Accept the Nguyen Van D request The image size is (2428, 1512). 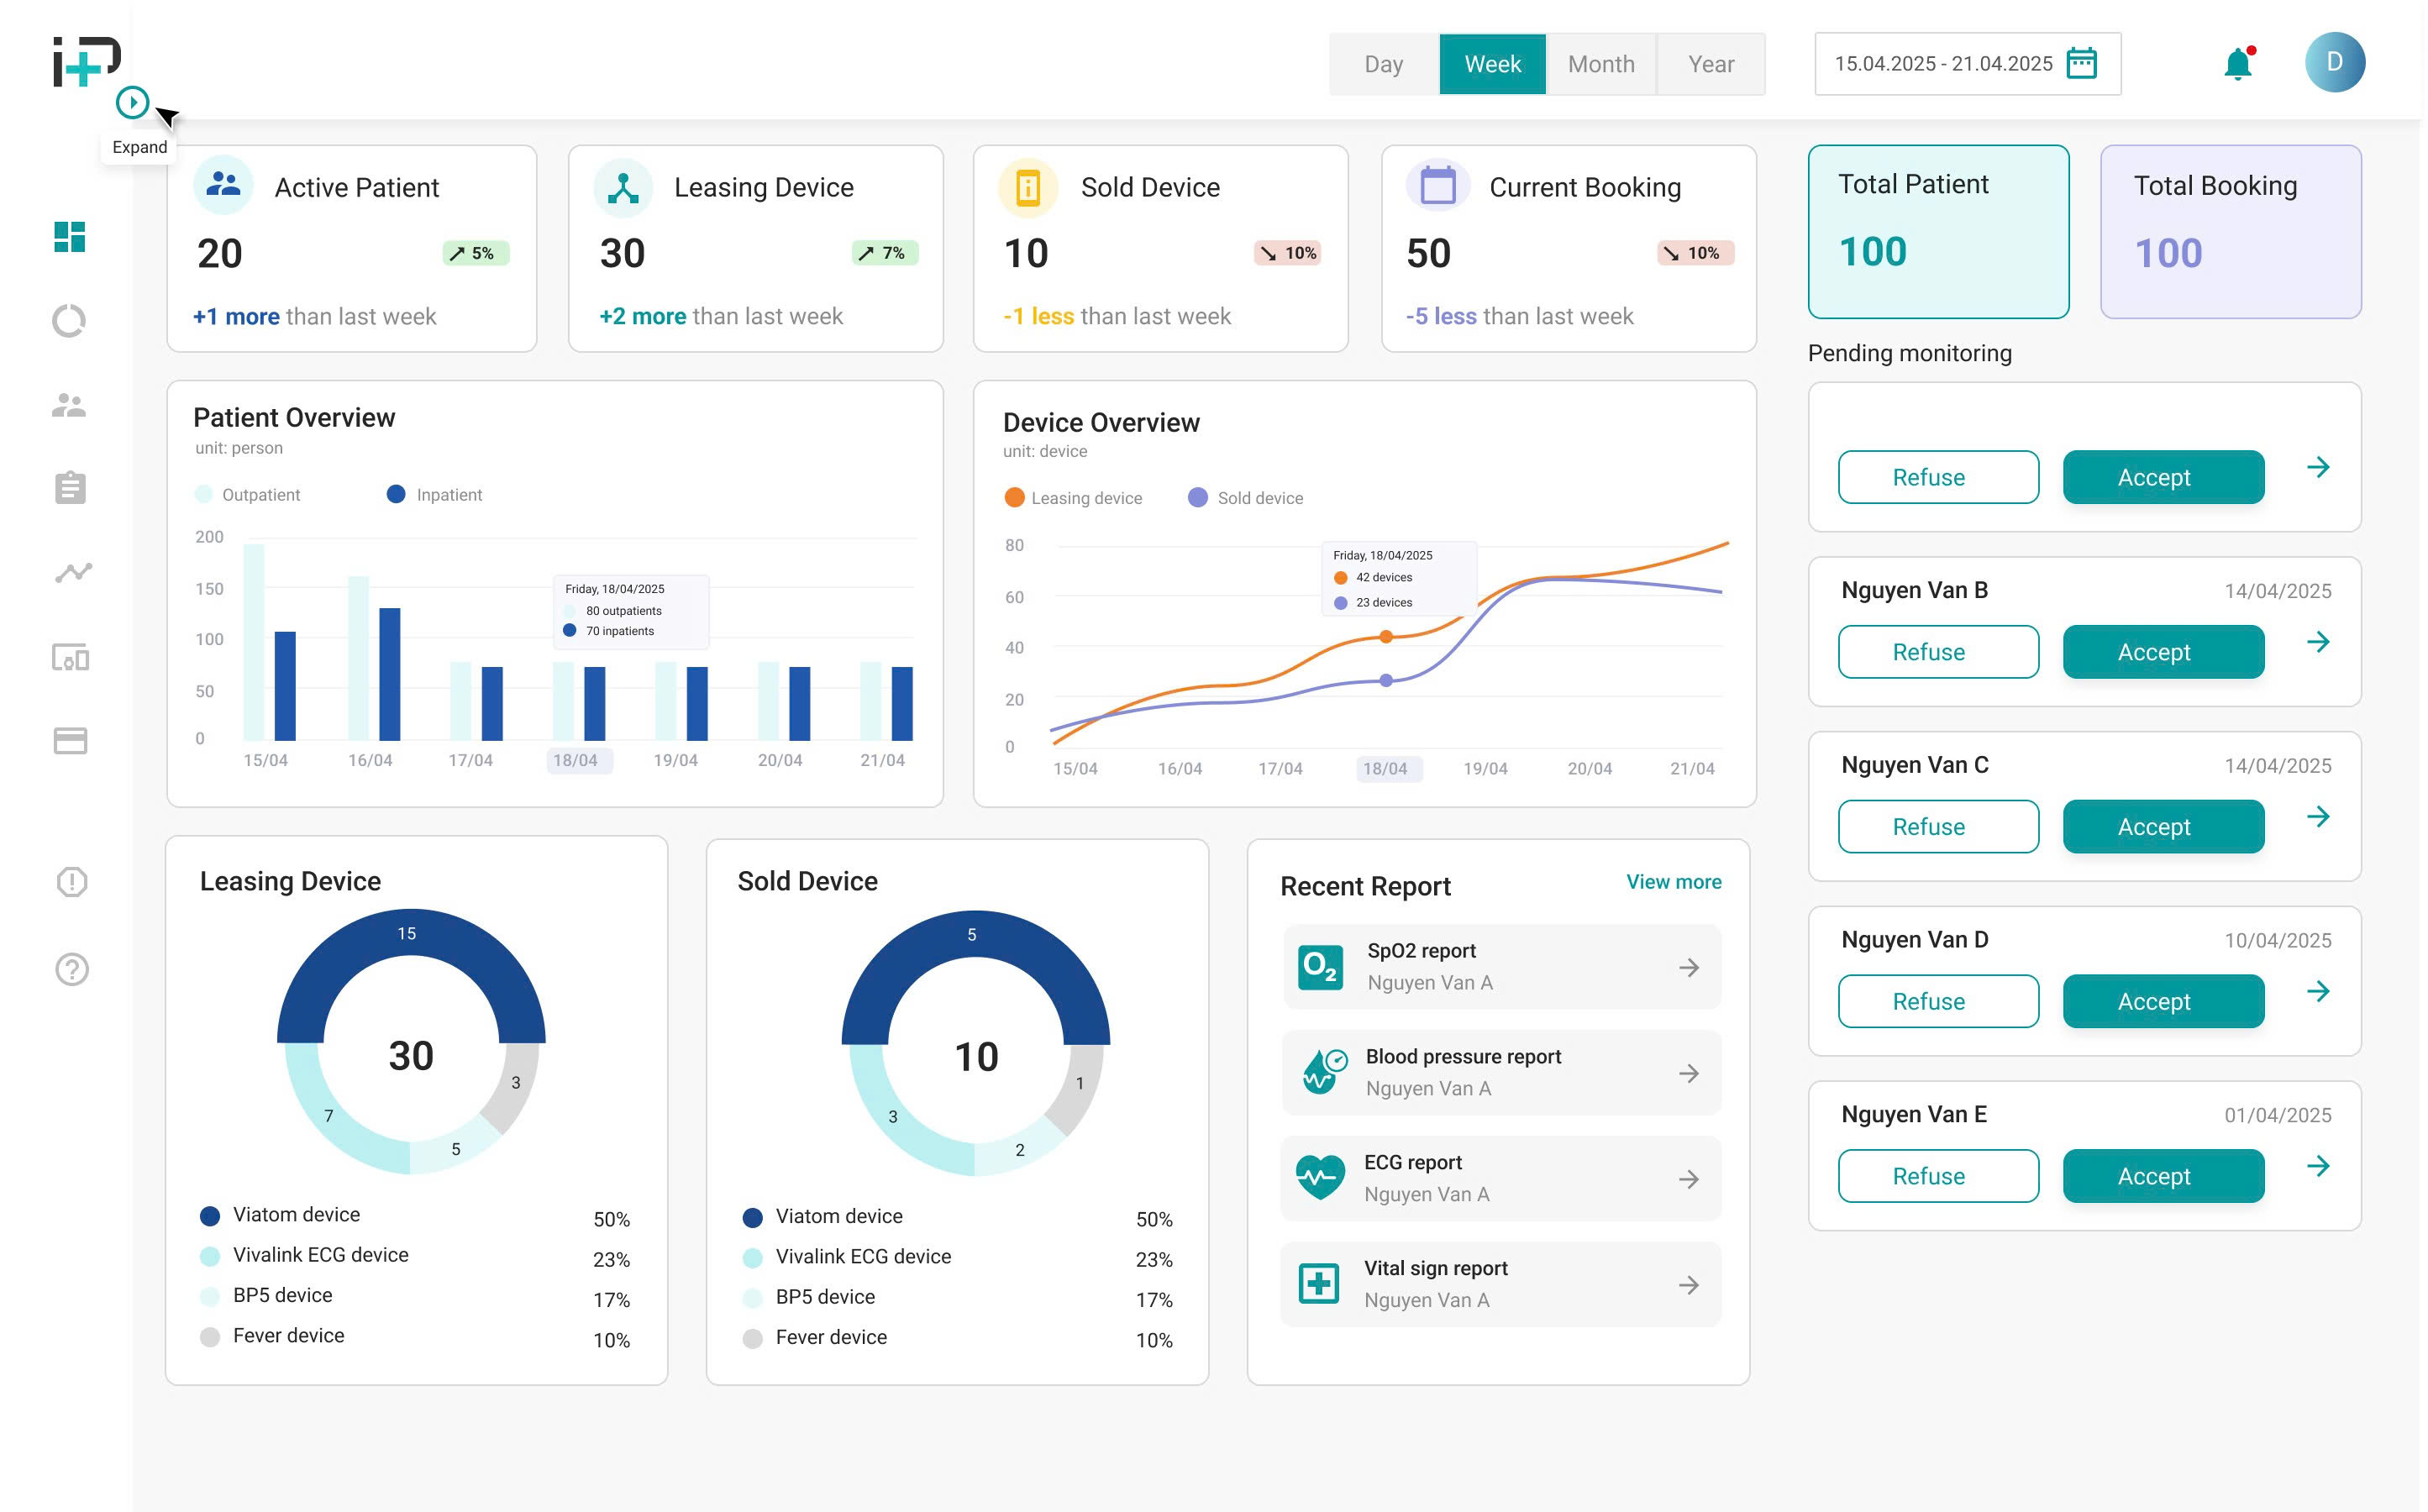coord(2163,1001)
